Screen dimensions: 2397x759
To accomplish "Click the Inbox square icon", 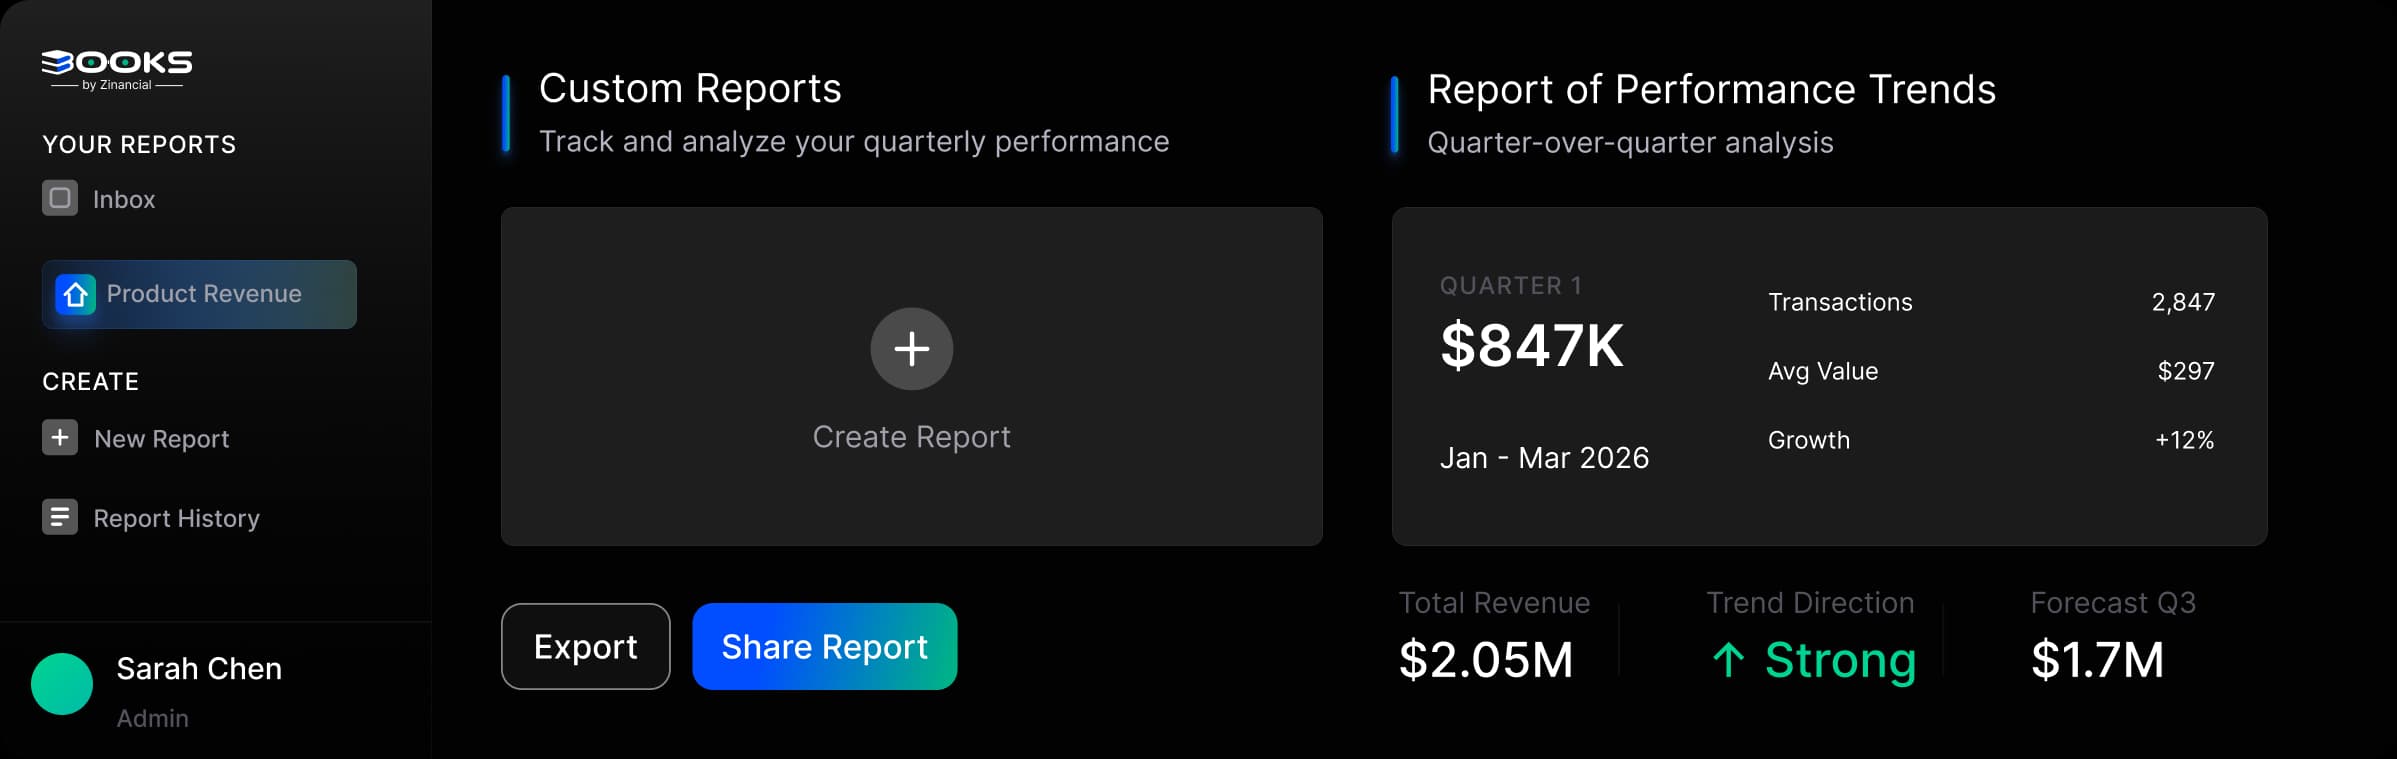I will click(x=60, y=198).
